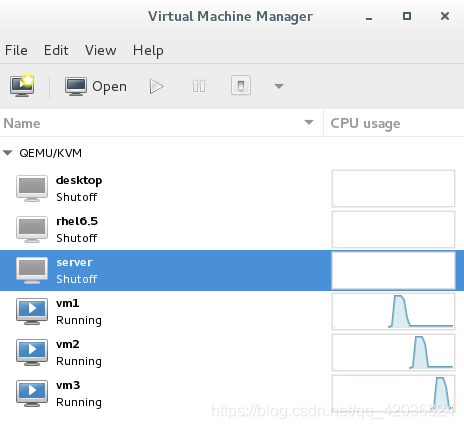Click the vm3 running monitor icon
The image size is (464, 429).
point(32,393)
